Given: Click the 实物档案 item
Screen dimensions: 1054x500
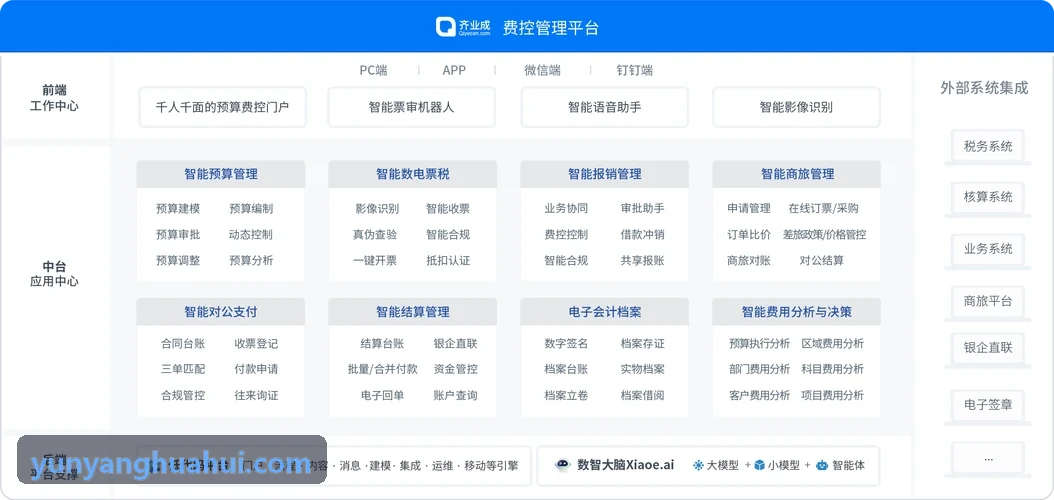Looking at the screenshot, I should coord(643,369).
